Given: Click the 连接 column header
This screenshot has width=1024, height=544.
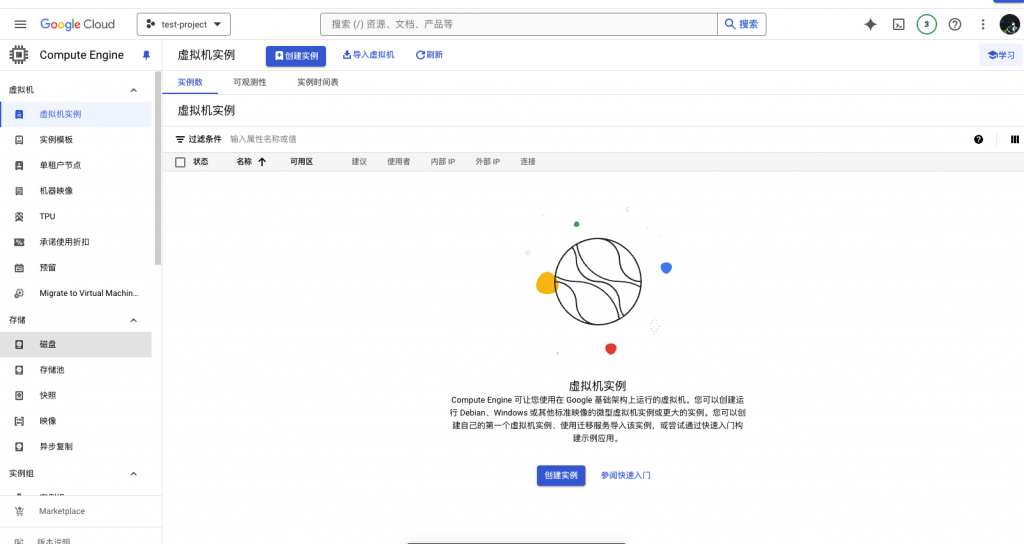Looking at the screenshot, I should pyautogui.click(x=528, y=161).
